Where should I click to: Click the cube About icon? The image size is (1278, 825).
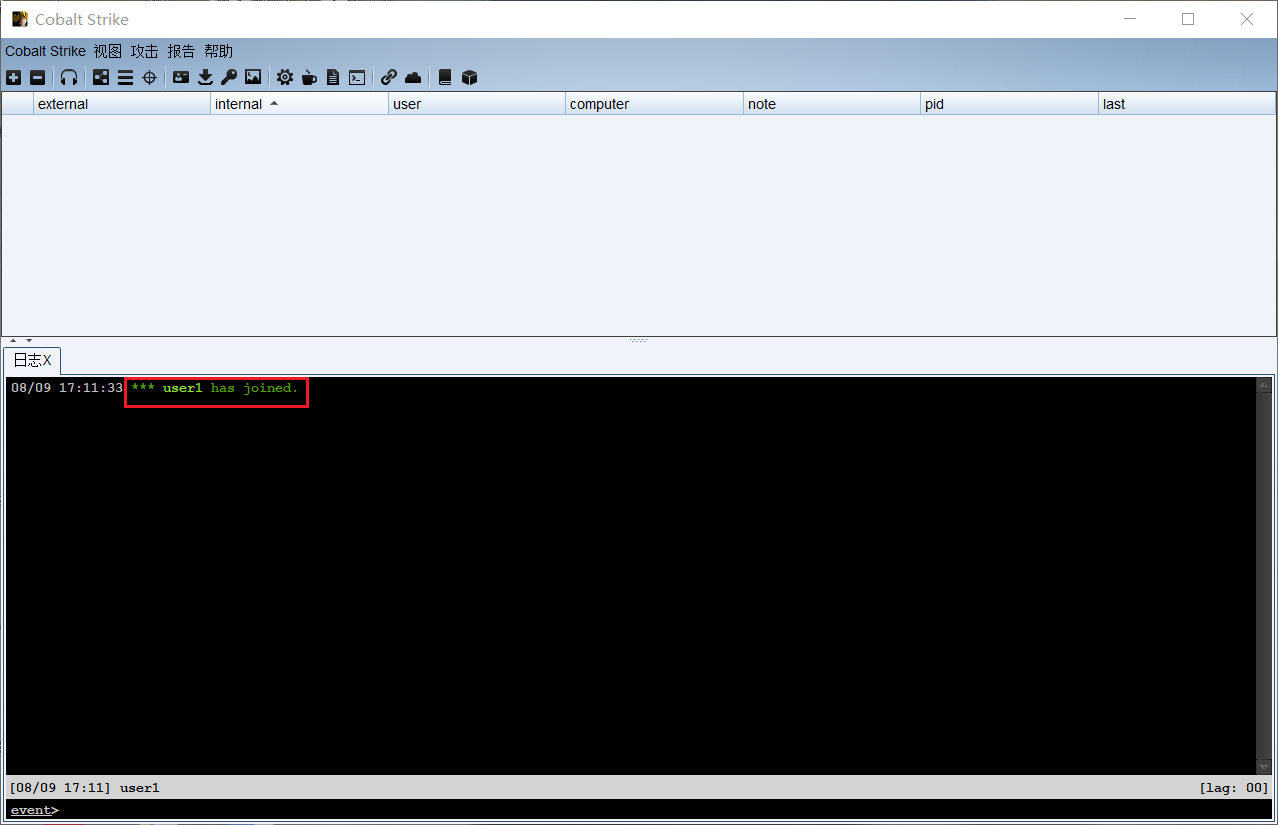pyautogui.click(x=469, y=77)
